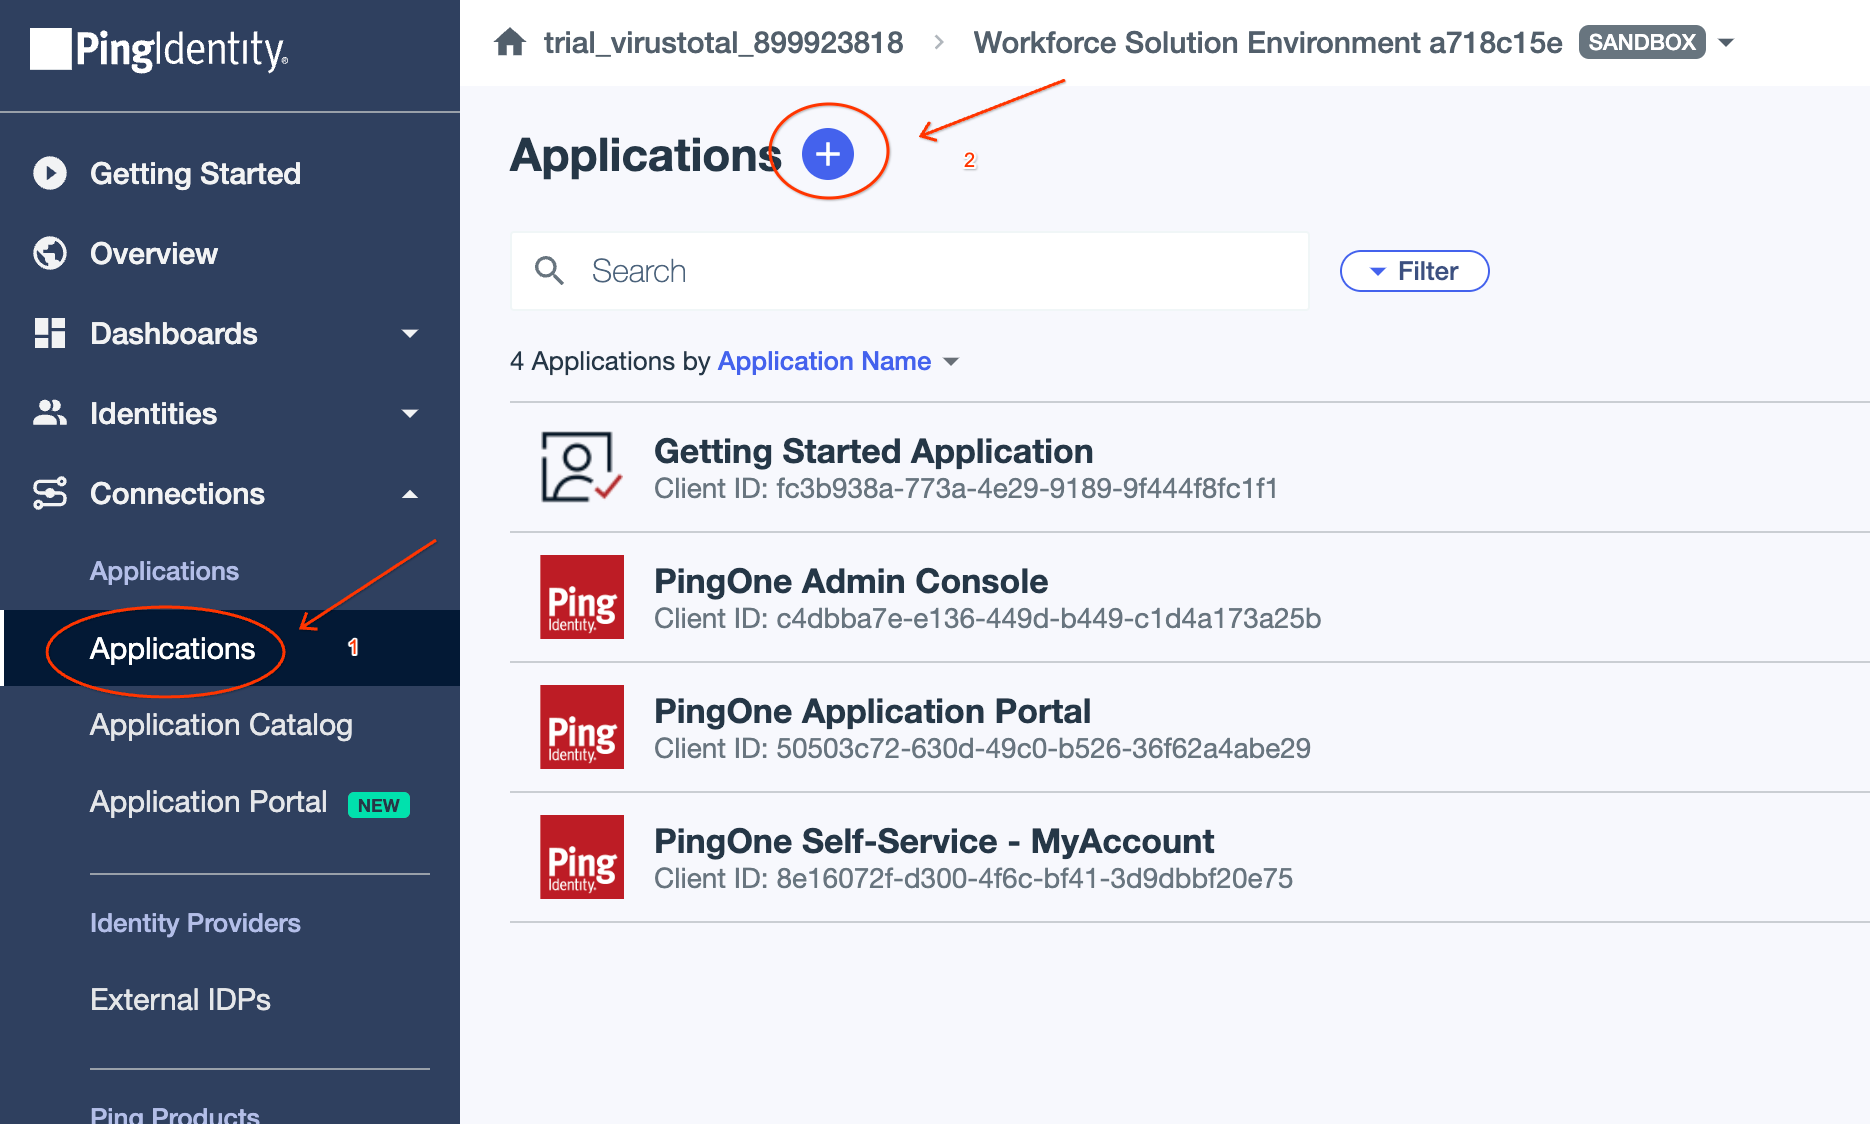The width and height of the screenshot is (1870, 1124).
Task: Click Client ID 50503c72-630d-49c0-b526-36f62a4abe29
Action: point(982,749)
